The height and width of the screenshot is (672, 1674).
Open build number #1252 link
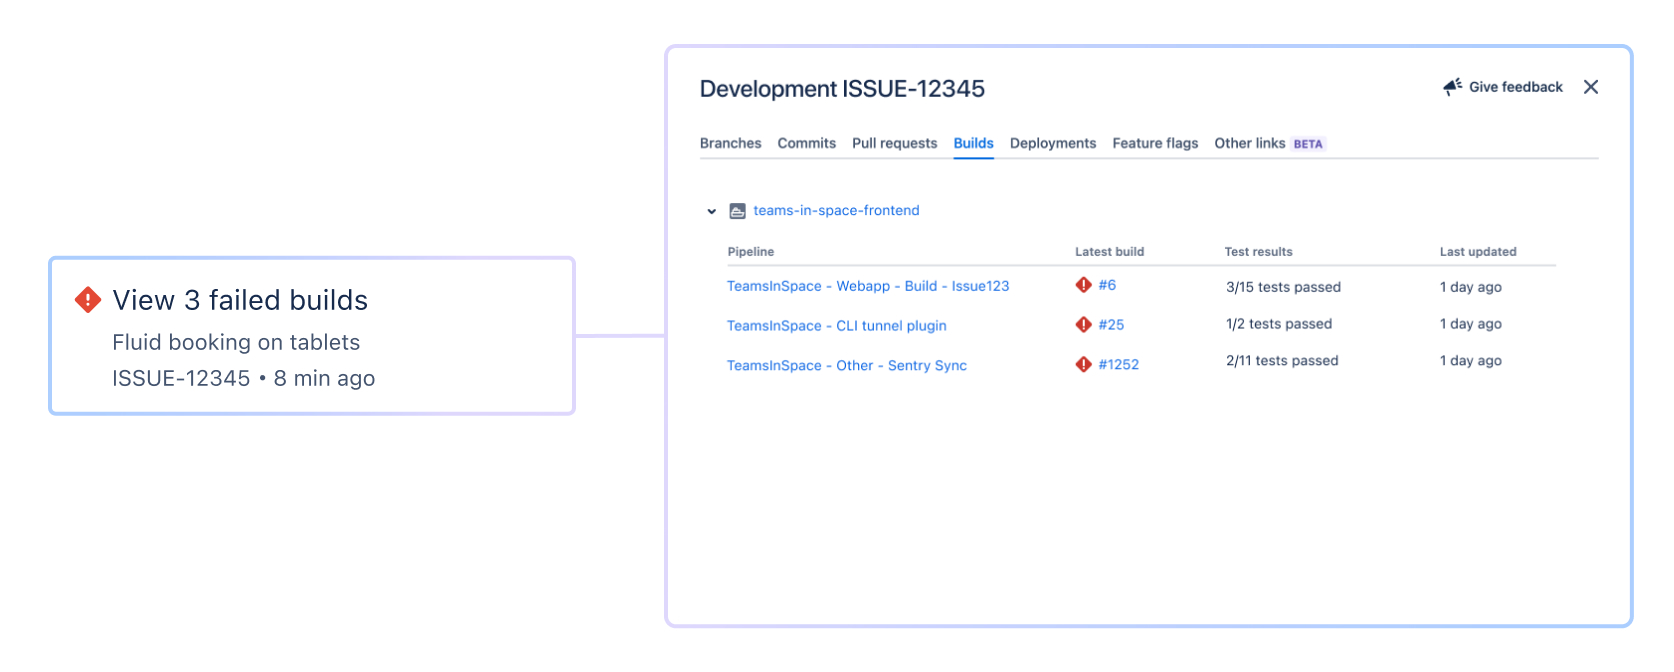pos(1118,365)
